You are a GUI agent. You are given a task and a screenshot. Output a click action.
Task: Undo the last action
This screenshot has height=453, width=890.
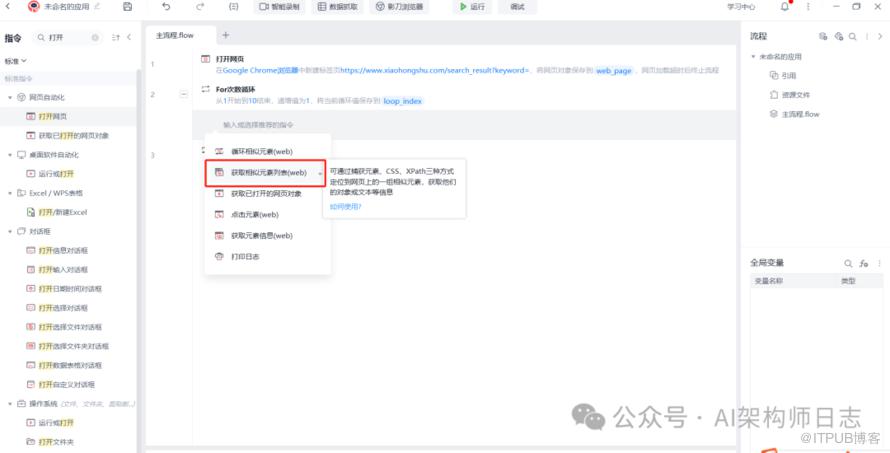tap(166, 6)
